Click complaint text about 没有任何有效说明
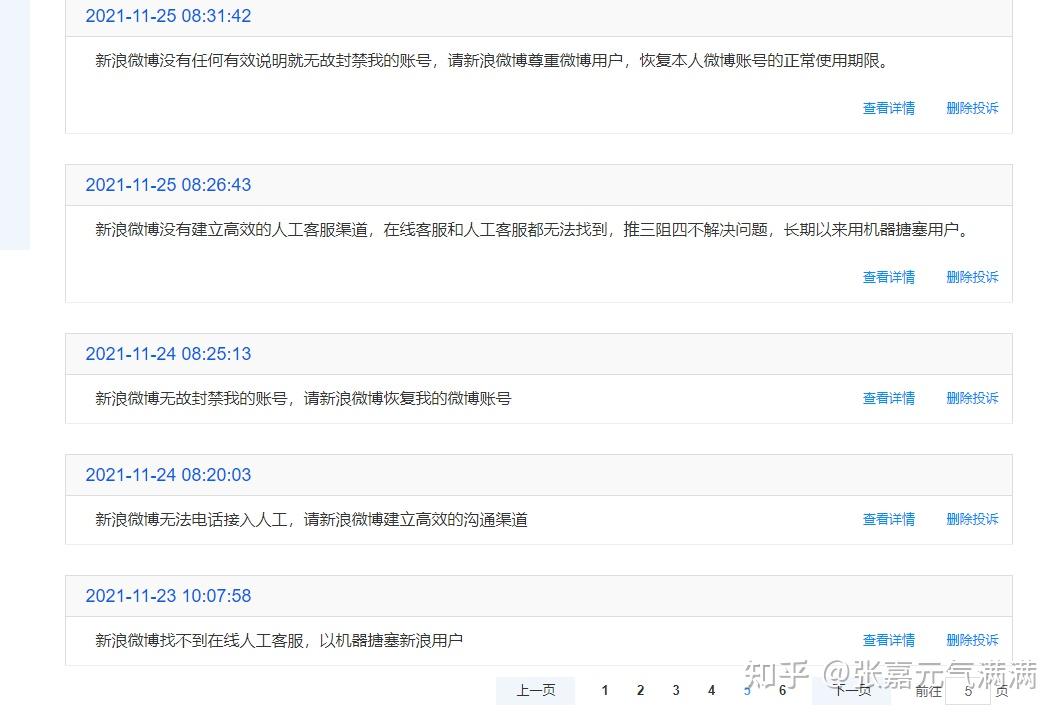The width and height of the screenshot is (1064, 719). pyautogui.click(x=492, y=61)
